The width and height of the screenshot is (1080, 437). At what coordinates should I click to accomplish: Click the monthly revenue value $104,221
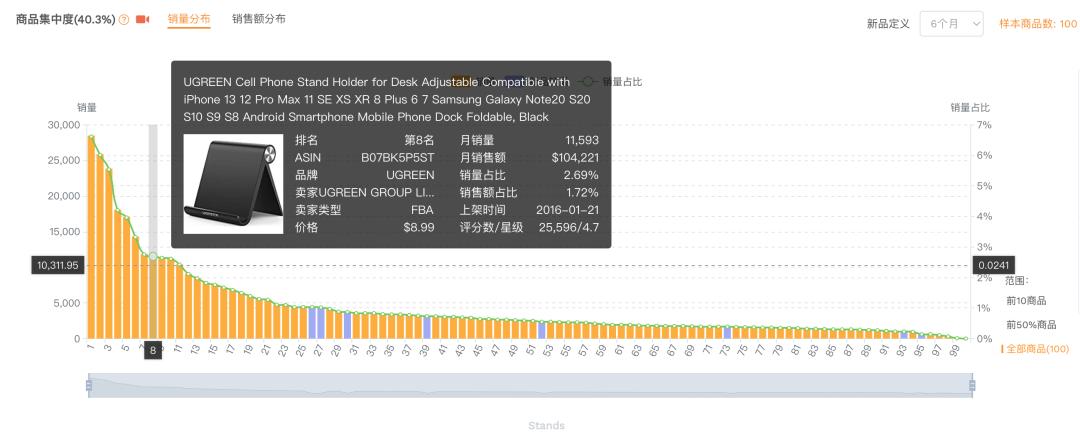click(x=575, y=158)
